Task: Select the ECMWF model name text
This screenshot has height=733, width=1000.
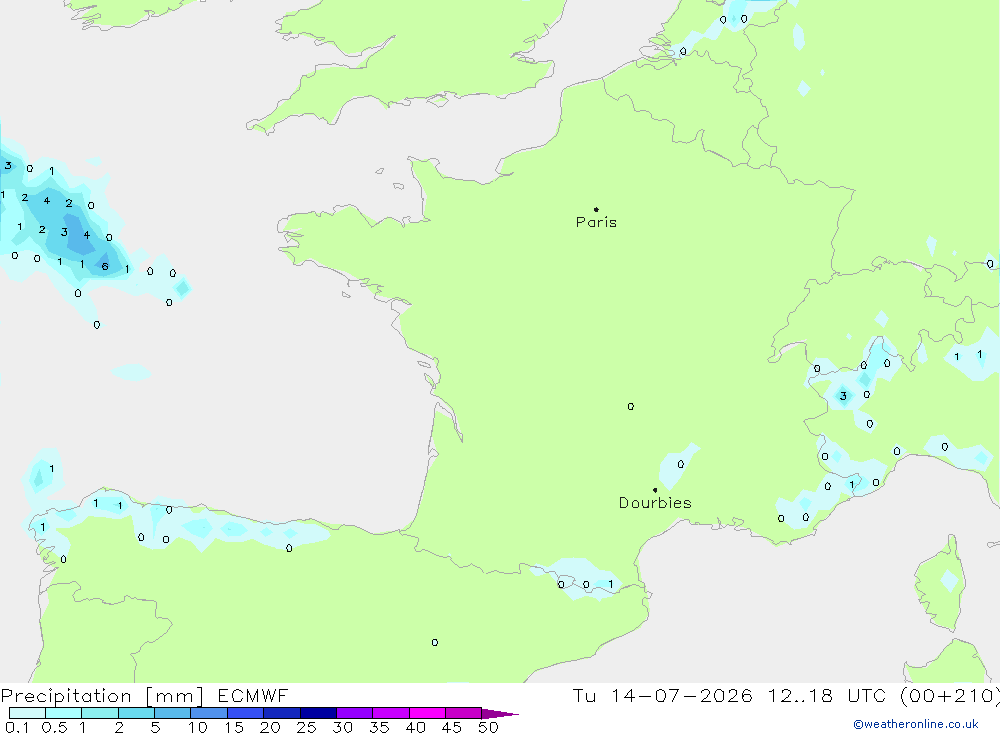Action: (x=253, y=695)
